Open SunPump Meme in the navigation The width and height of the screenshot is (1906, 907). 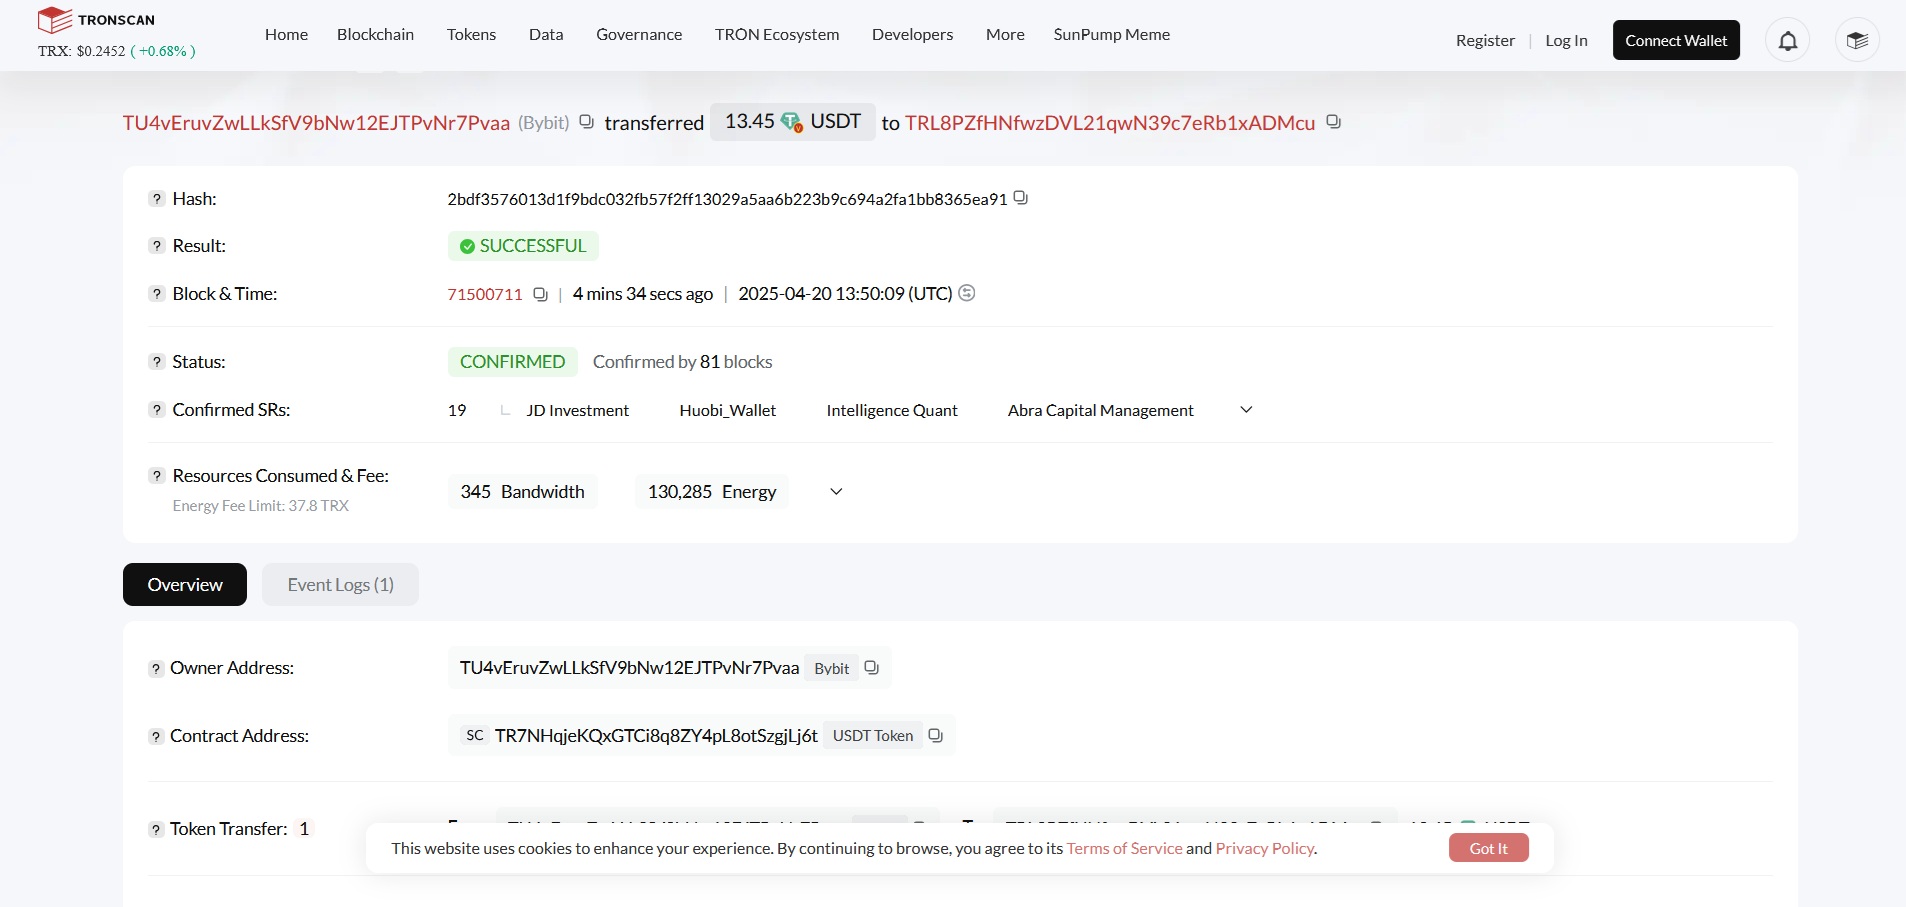pyautogui.click(x=1111, y=34)
